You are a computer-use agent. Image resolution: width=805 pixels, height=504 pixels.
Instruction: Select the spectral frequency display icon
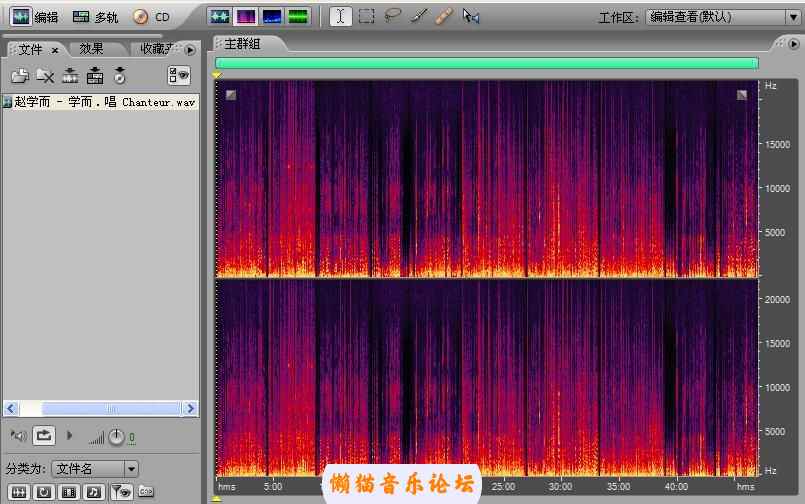(x=245, y=16)
